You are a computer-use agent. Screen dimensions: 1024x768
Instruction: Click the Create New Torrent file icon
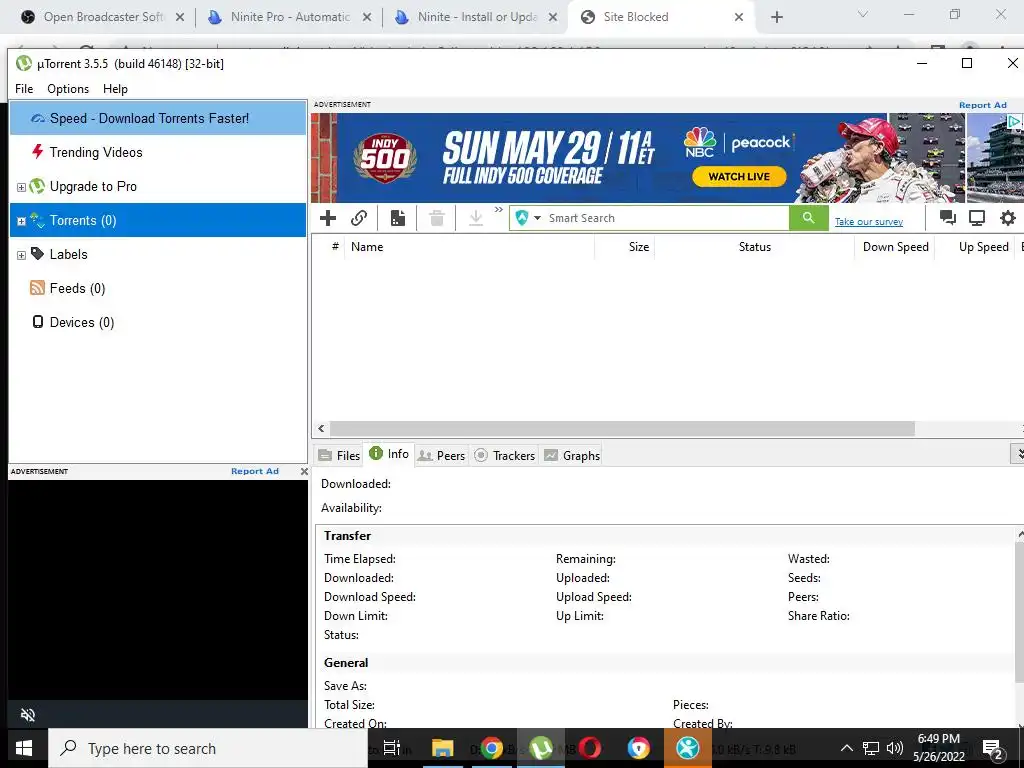coord(398,218)
